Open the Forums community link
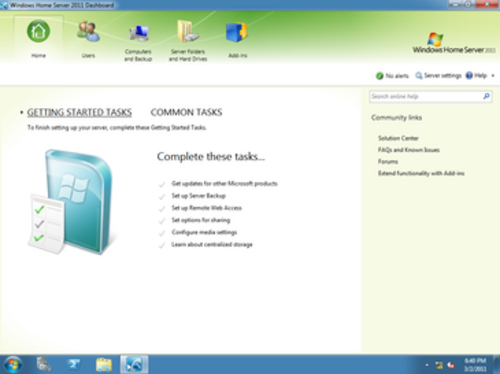Viewport: 500px width, 374px height. coord(388,162)
